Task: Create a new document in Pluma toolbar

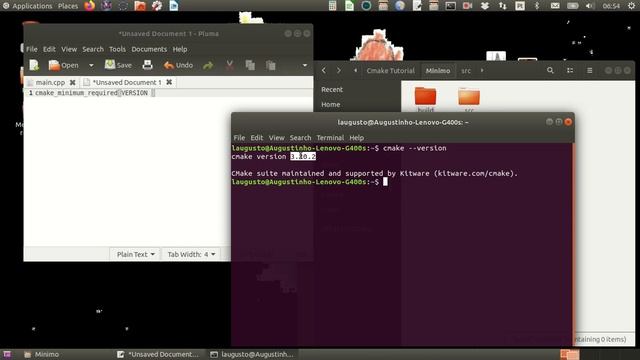Action: click(x=34, y=65)
